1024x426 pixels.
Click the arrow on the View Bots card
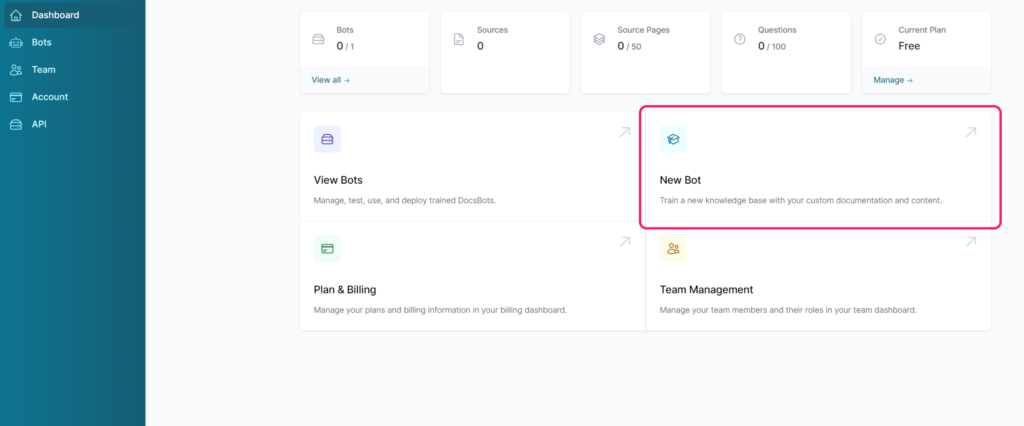click(x=625, y=132)
